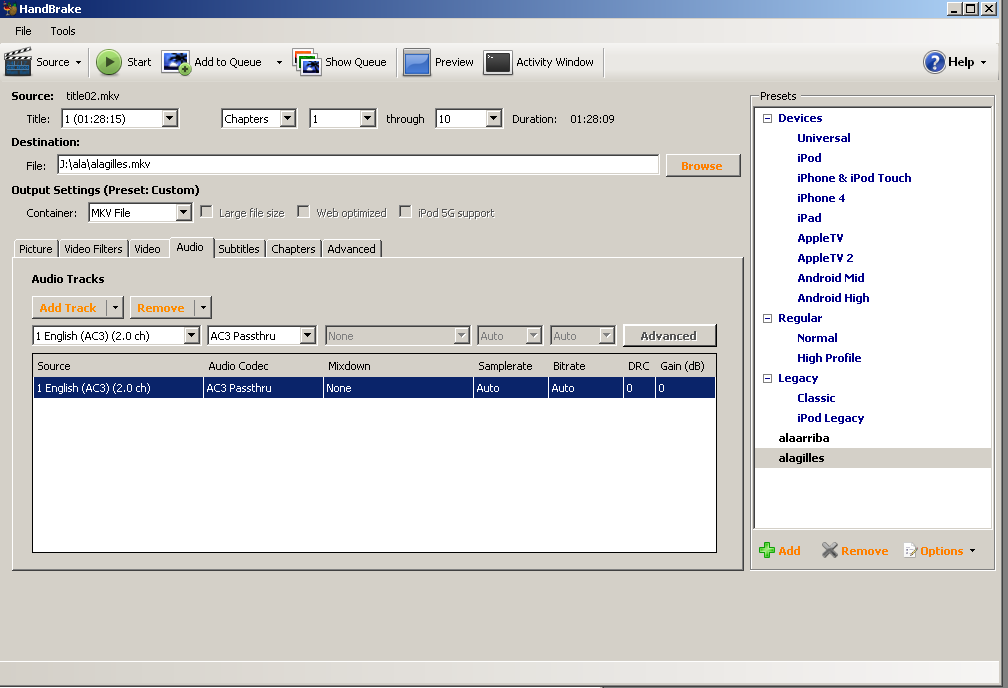Open the File menu
This screenshot has width=1008, height=688.
pos(23,31)
